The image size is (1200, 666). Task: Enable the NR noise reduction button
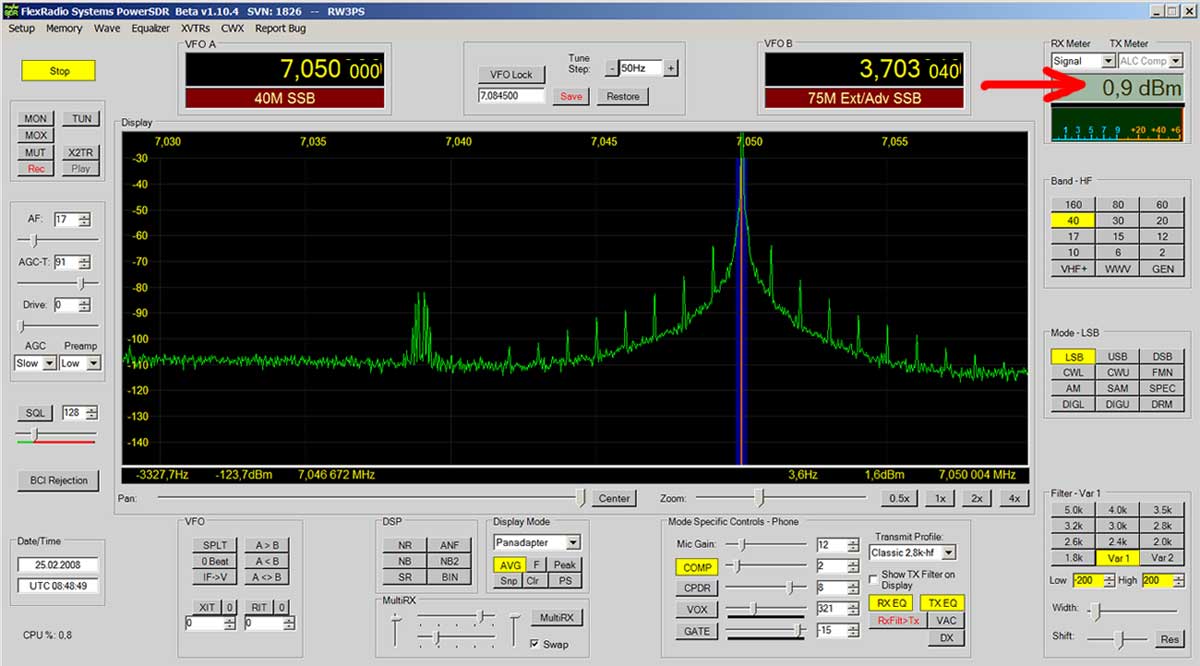pos(405,545)
